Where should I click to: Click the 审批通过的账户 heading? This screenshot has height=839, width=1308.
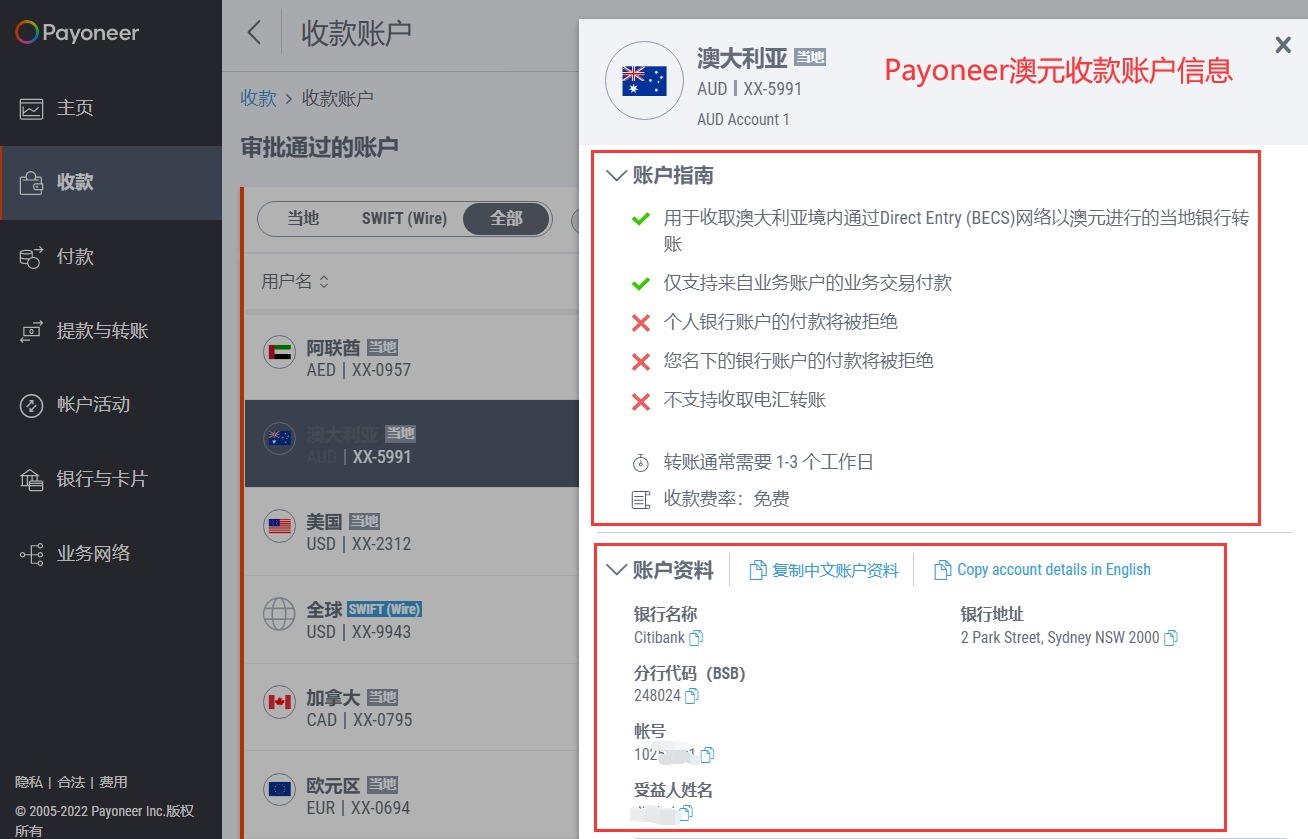(x=319, y=148)
